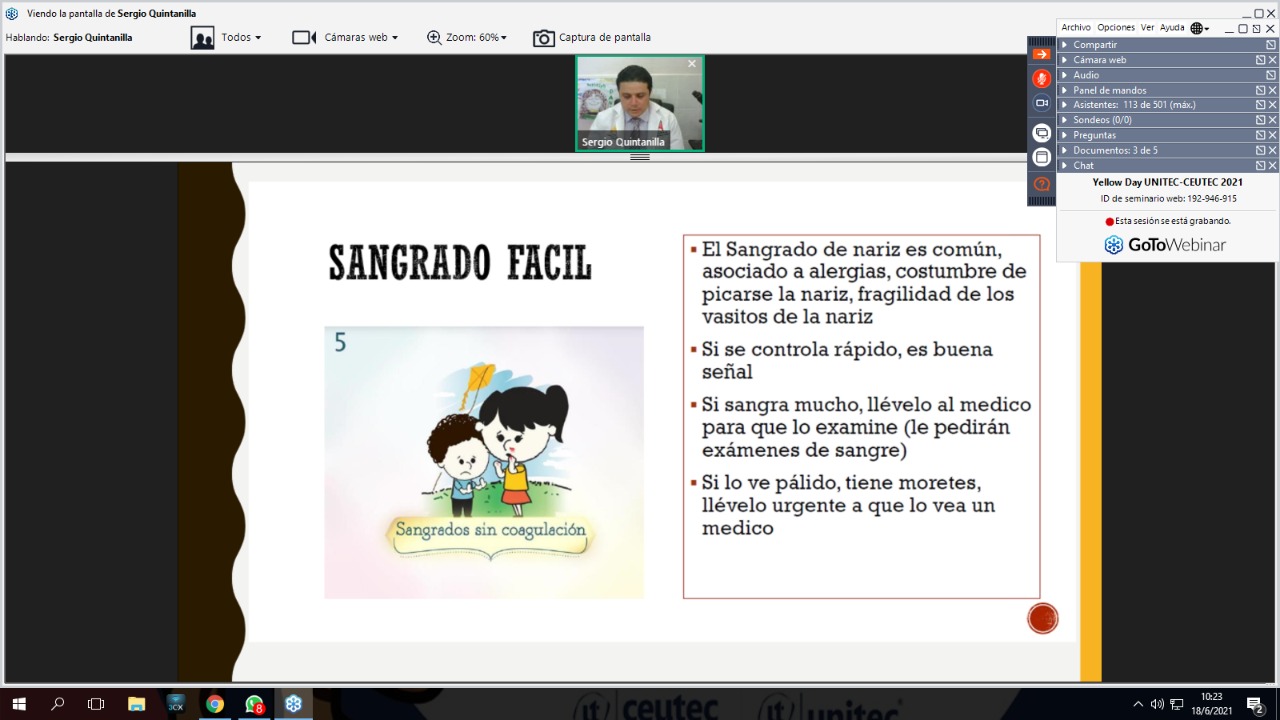This screenshot has height=720, width=1280.
Task: Show hidden system tray icons
Action: [x=1138, y=704]
